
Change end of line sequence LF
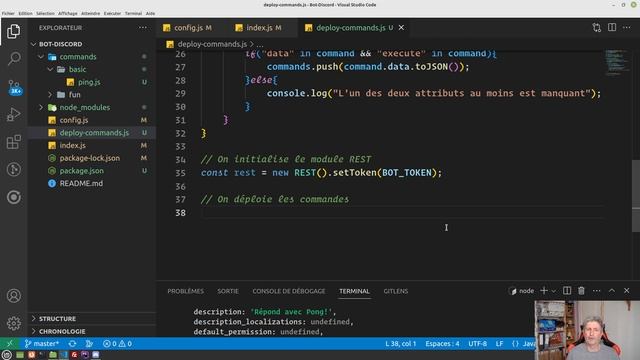pos(499,344)
